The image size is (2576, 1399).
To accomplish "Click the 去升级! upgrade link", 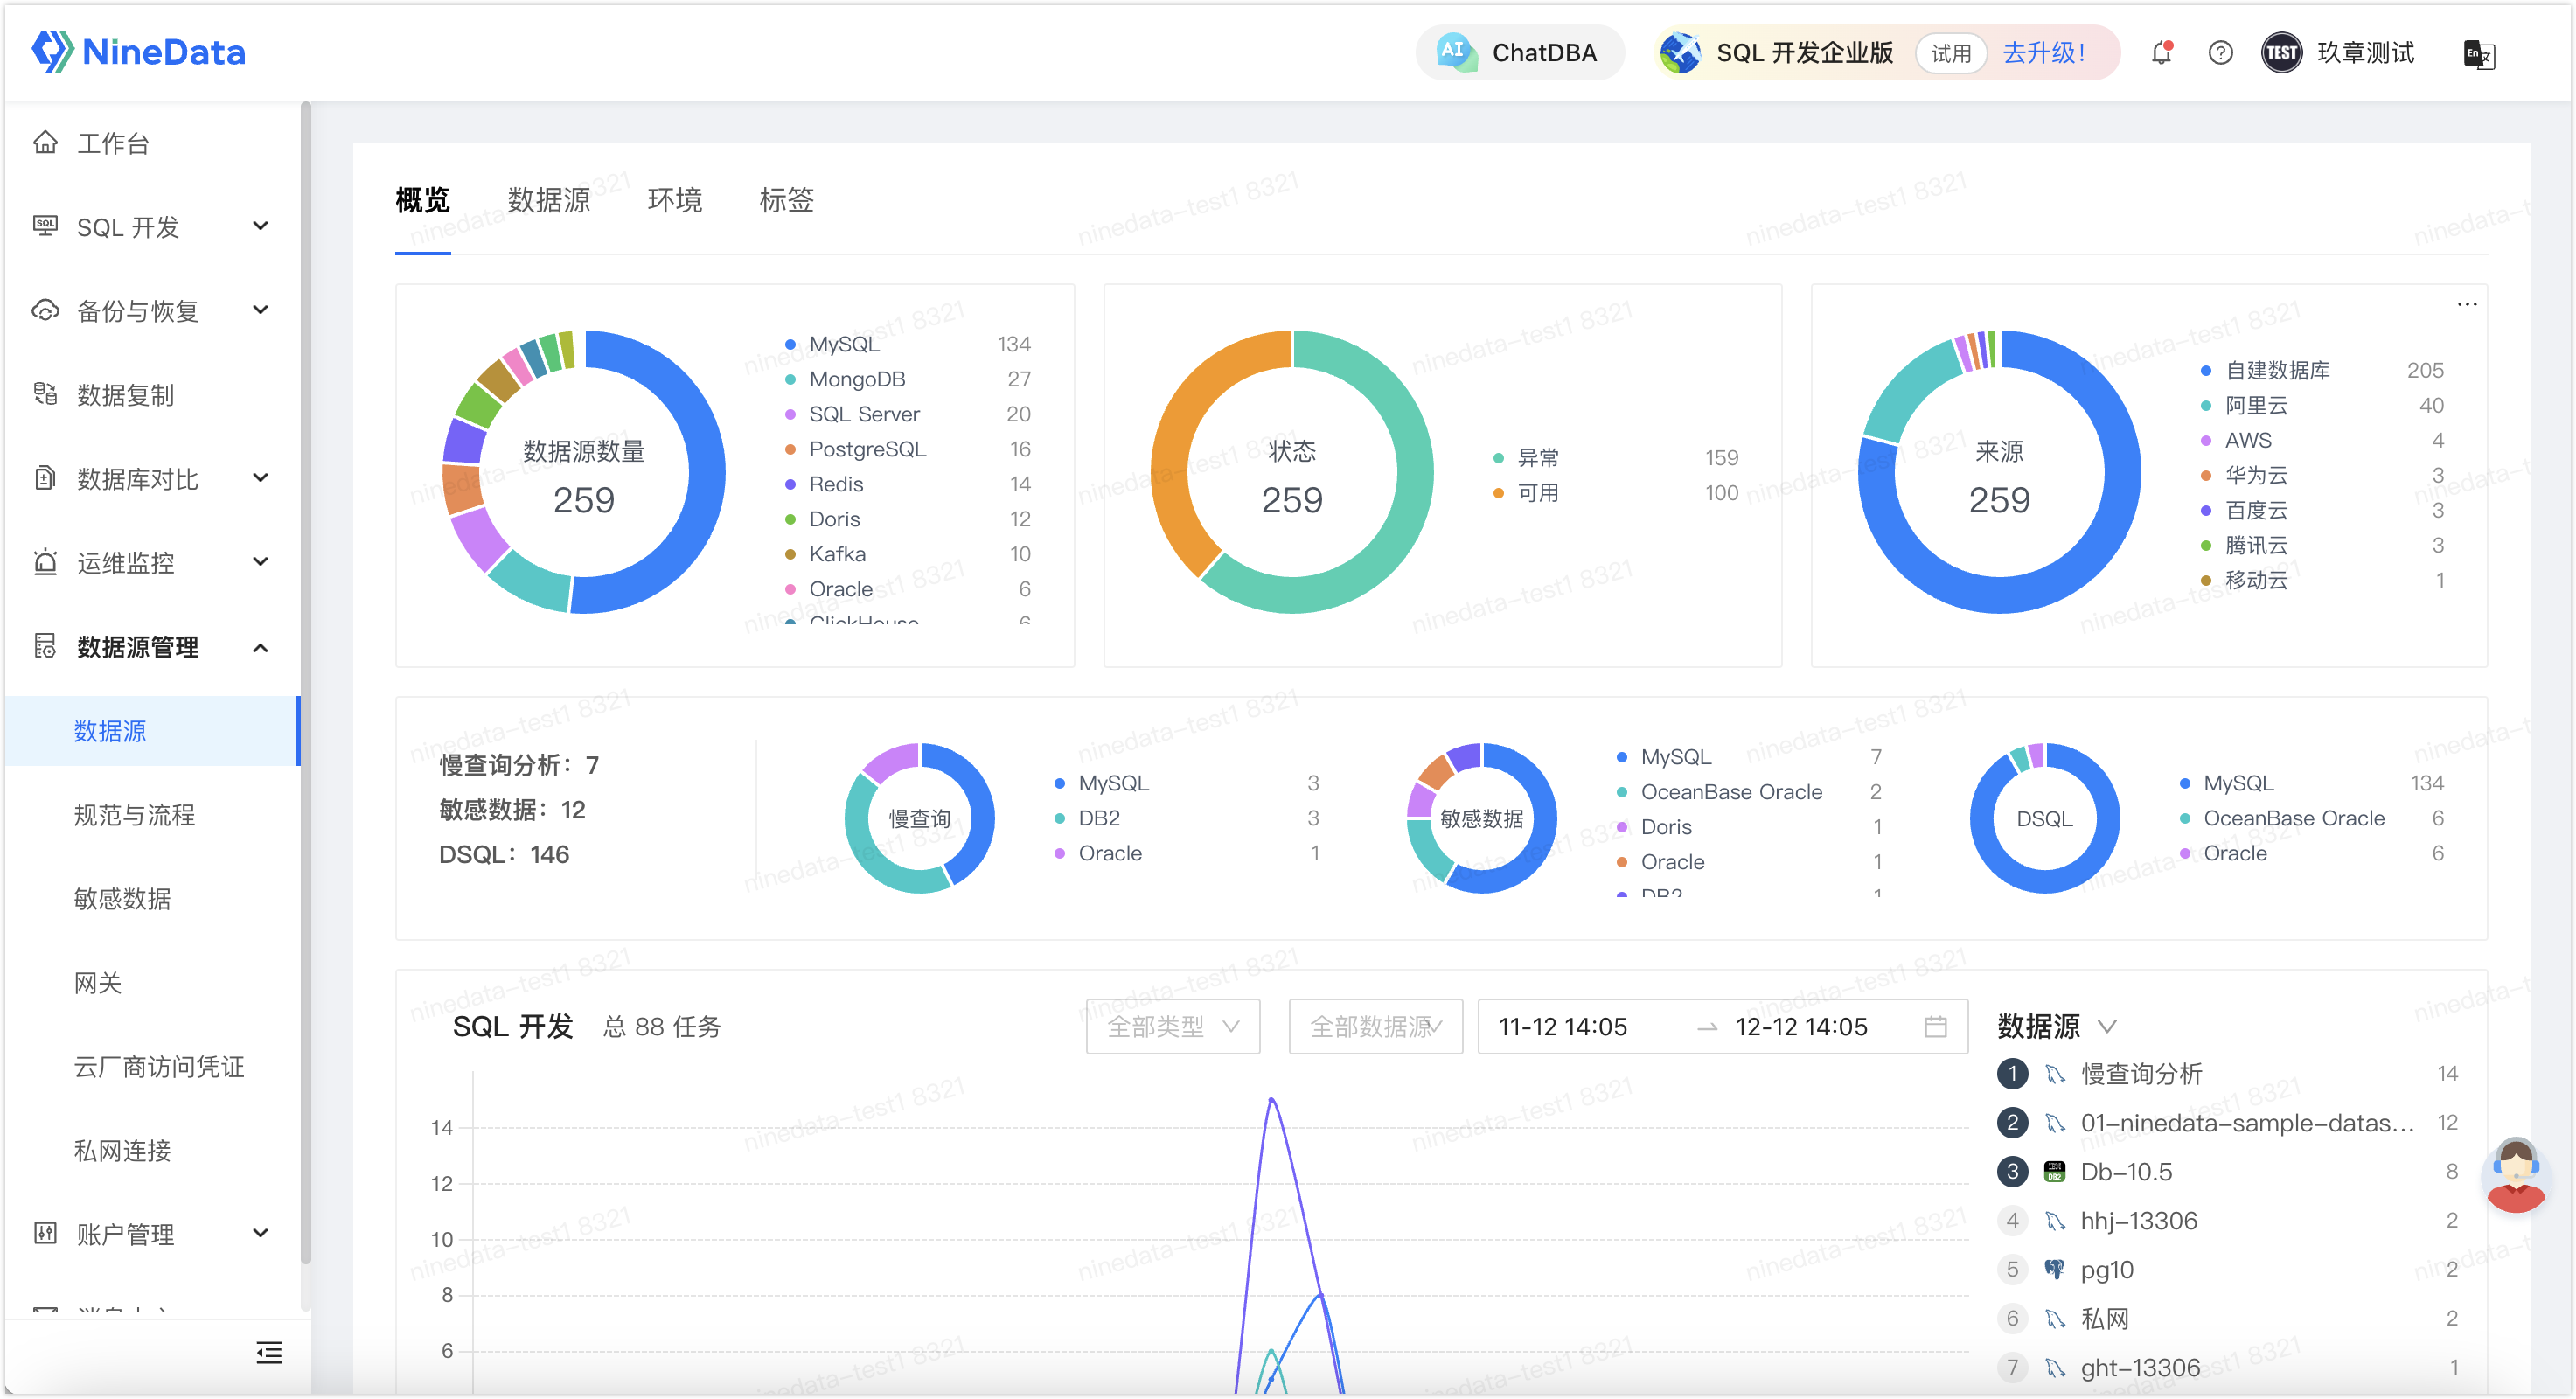I will 2044,53.
